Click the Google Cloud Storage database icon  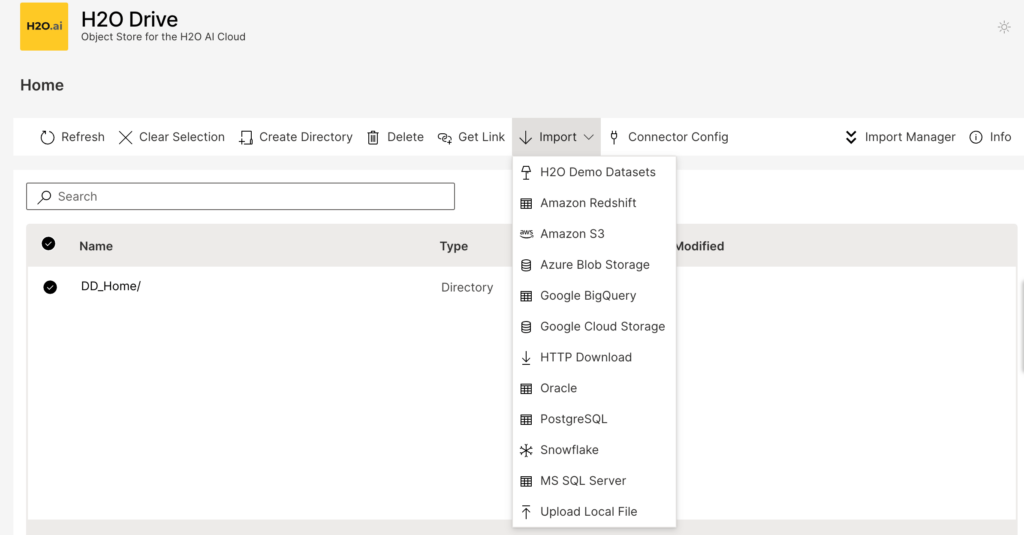(x=526, y=327)
